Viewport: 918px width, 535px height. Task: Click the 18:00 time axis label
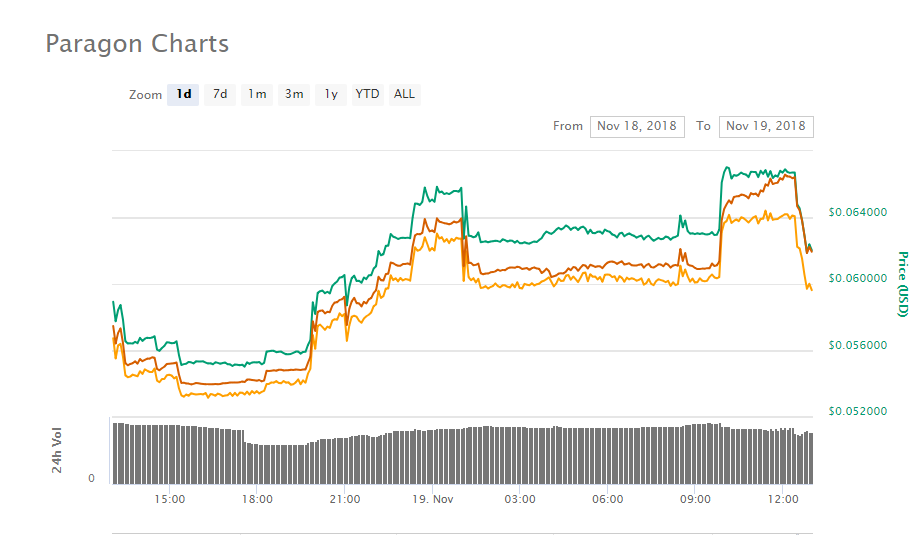258,499
